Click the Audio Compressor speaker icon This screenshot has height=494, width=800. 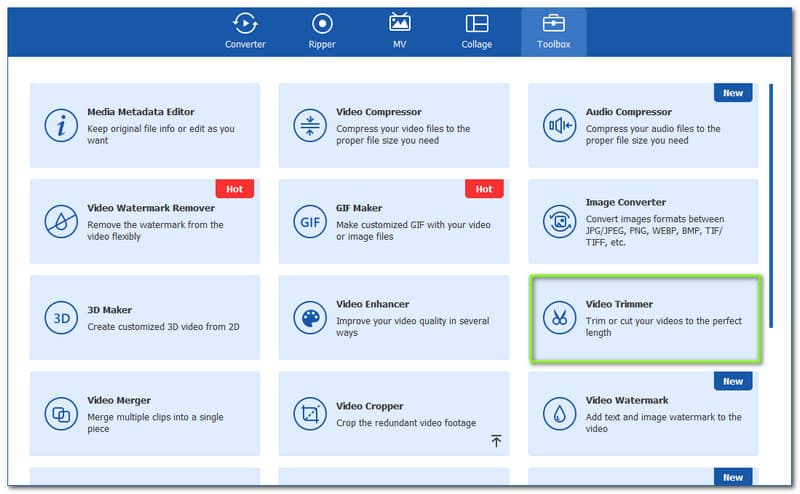(x=559, y=125)
